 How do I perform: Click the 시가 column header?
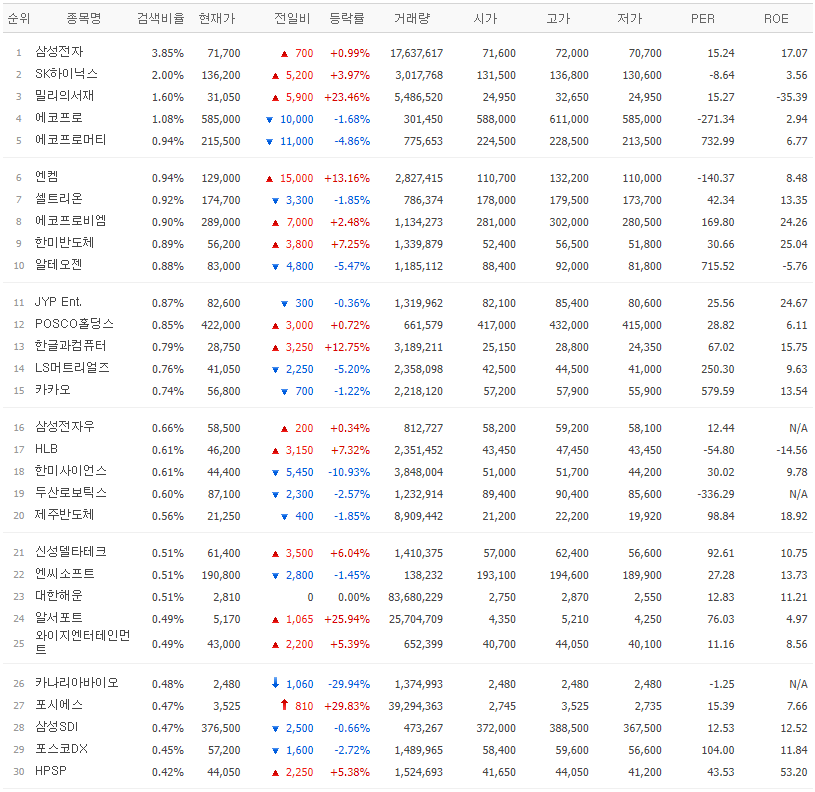coord(485,19)
